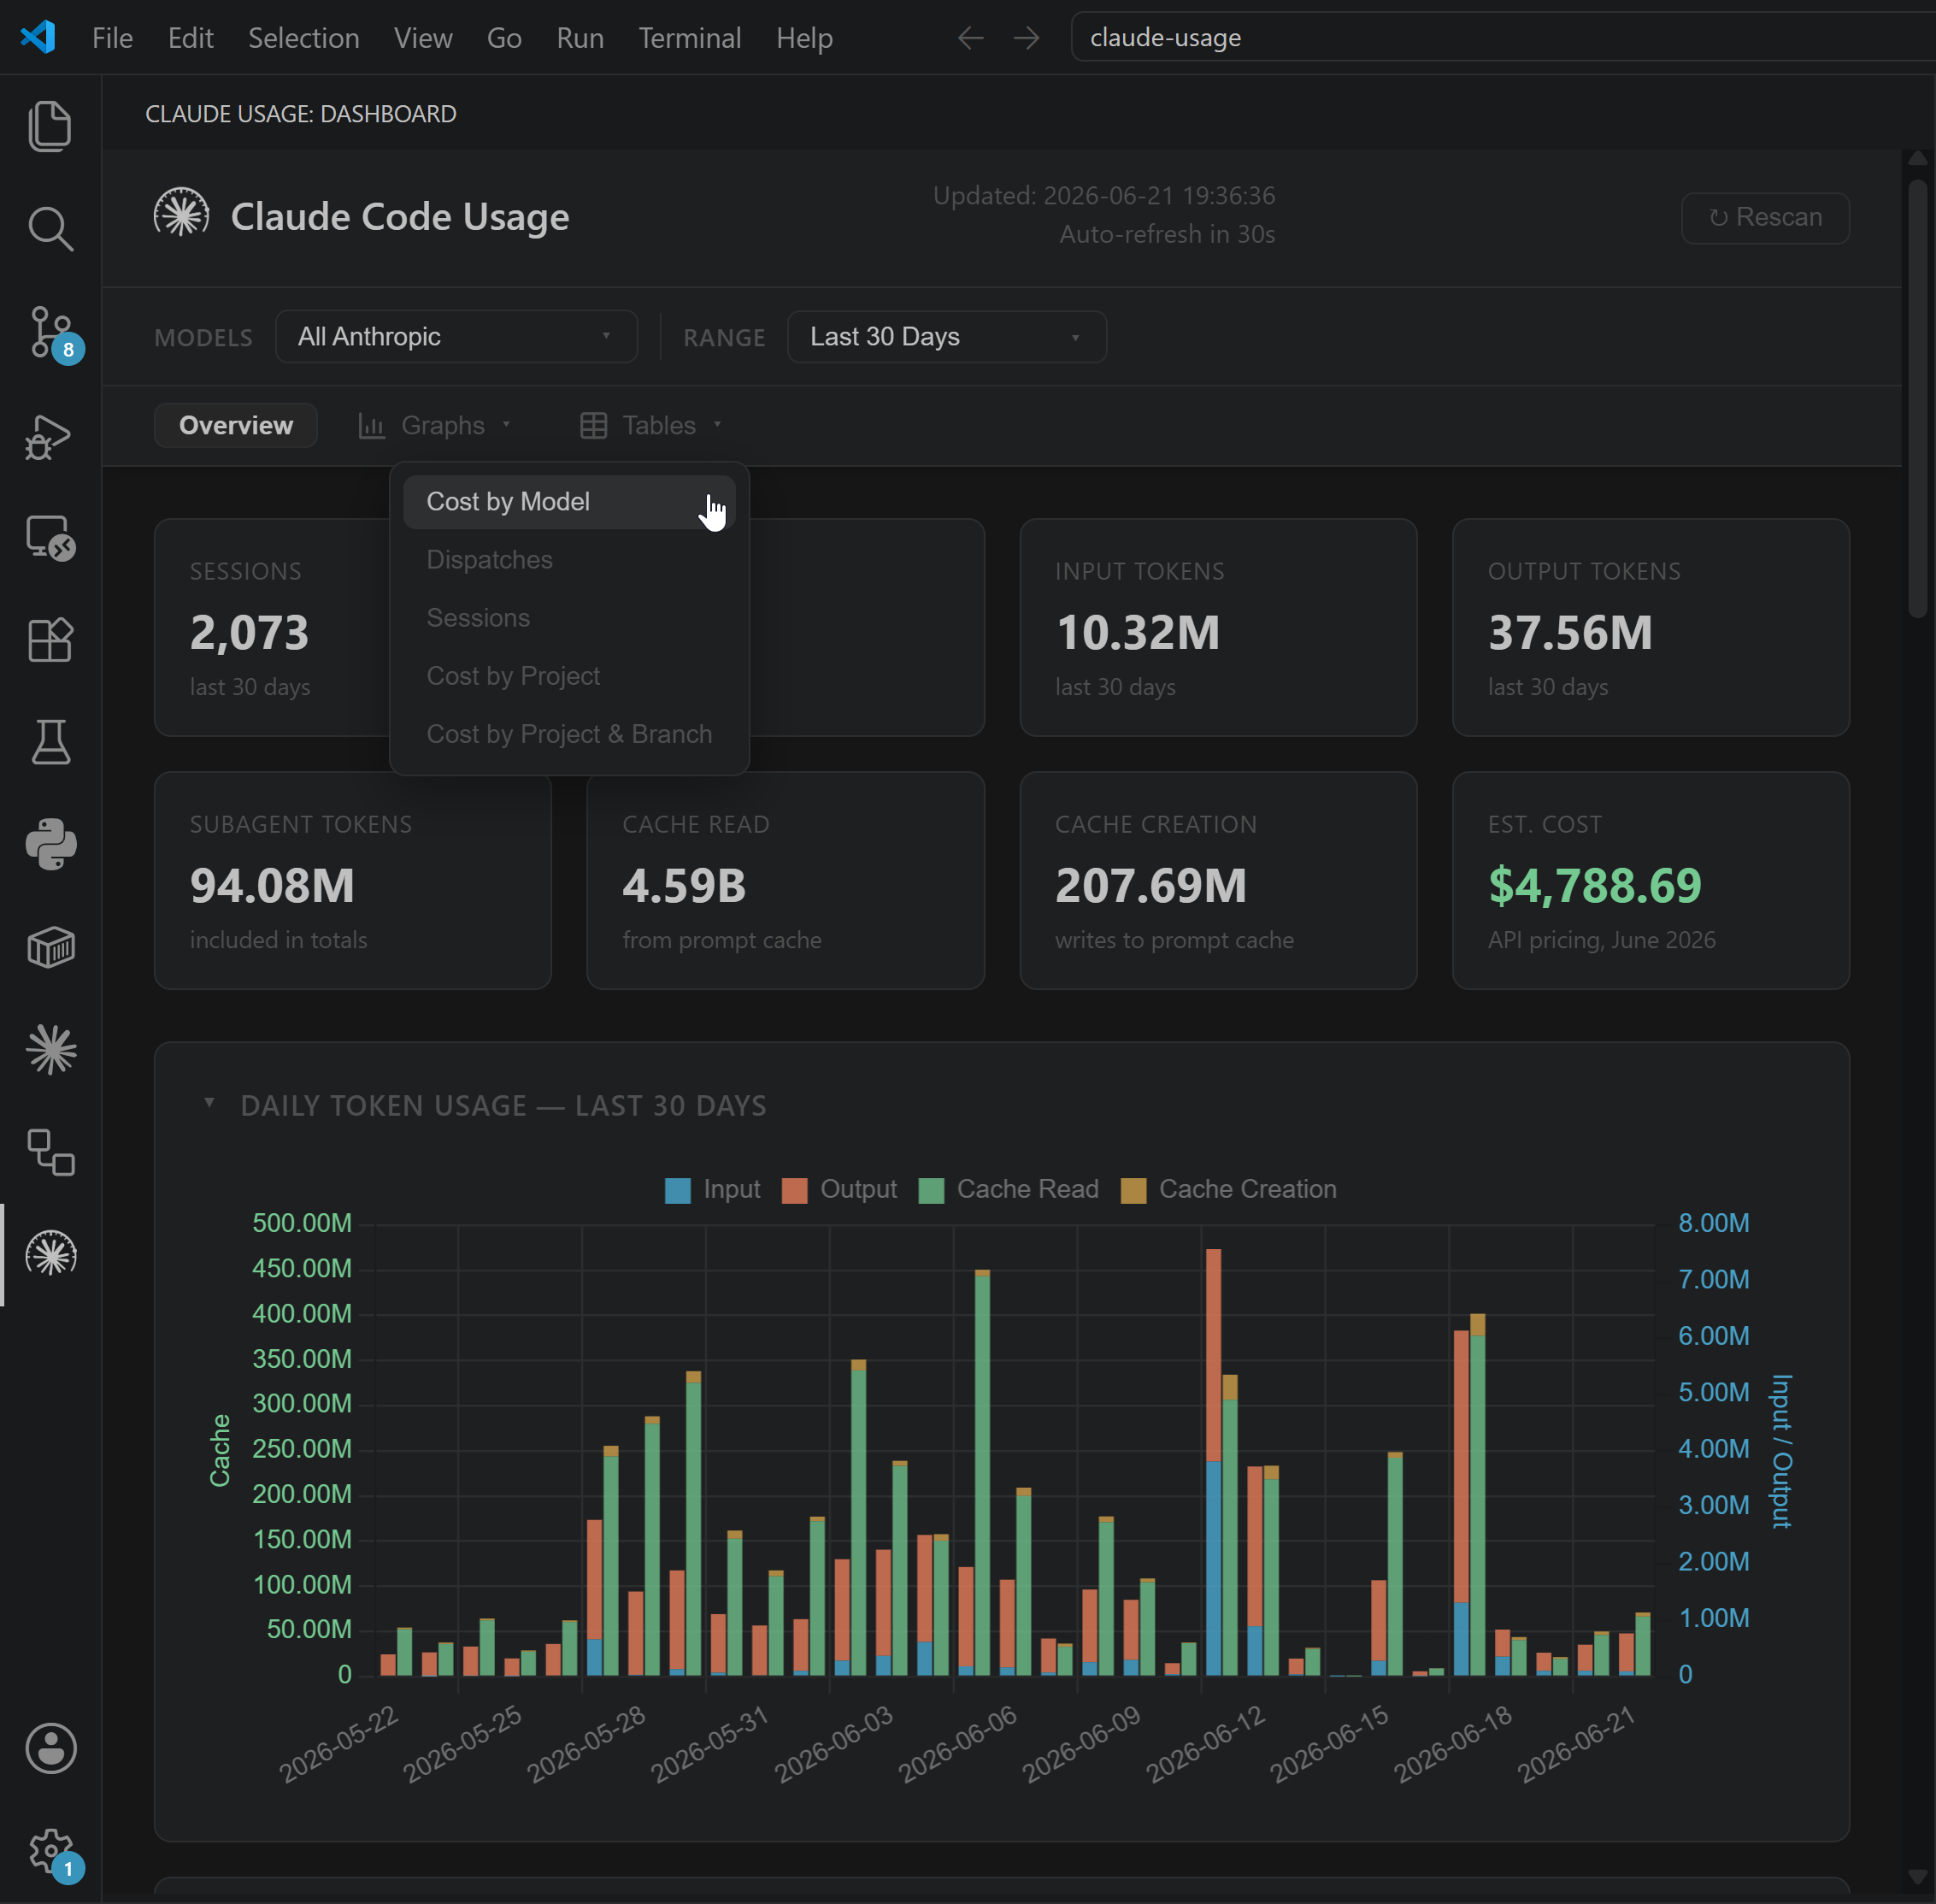Toggle the Cache Creation series in the legend

click(1228, 1190)
